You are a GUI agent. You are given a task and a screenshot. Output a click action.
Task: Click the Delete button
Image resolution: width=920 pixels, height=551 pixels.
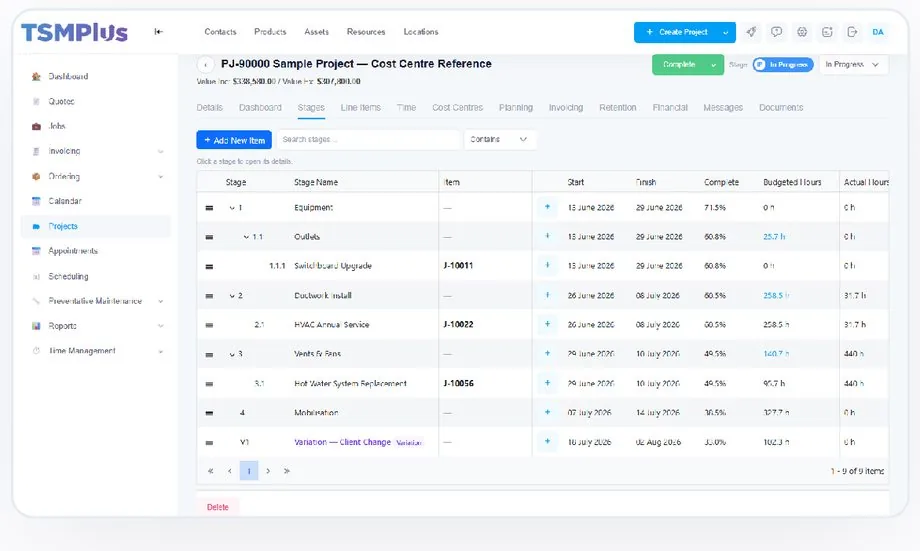[x=218, y=507]
